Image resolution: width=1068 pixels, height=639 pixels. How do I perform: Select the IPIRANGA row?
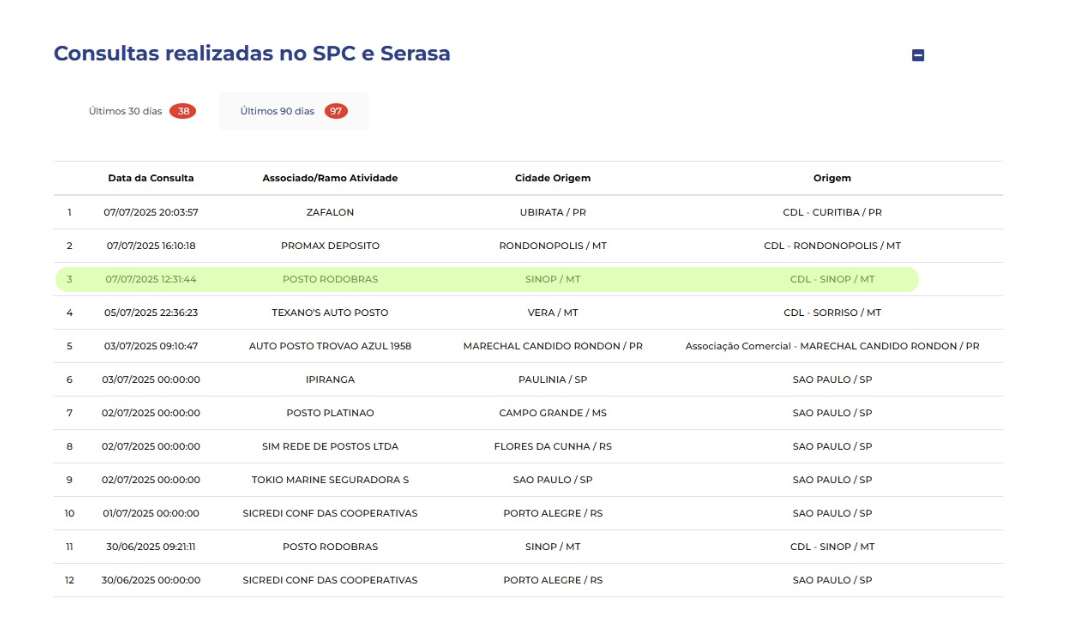(x=528, y=379)
